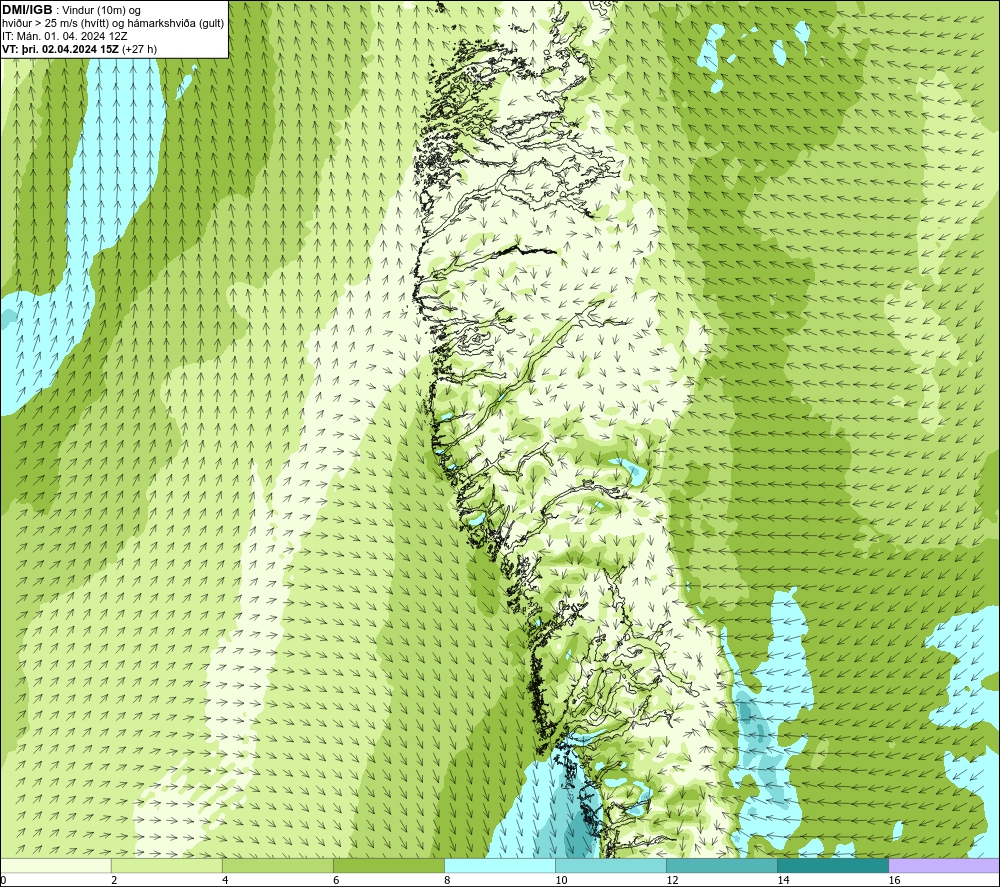This screenshot has width=1000, height=887.
Task: Click the '2' legend scale label
Action: tap(114, 881)
